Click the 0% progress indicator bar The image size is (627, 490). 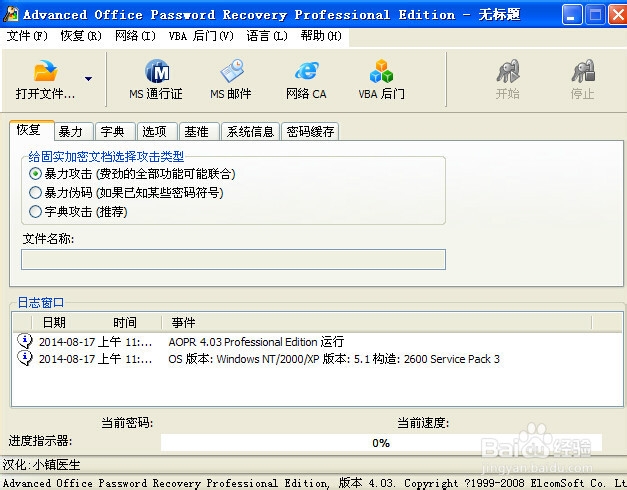click(381, 443)
